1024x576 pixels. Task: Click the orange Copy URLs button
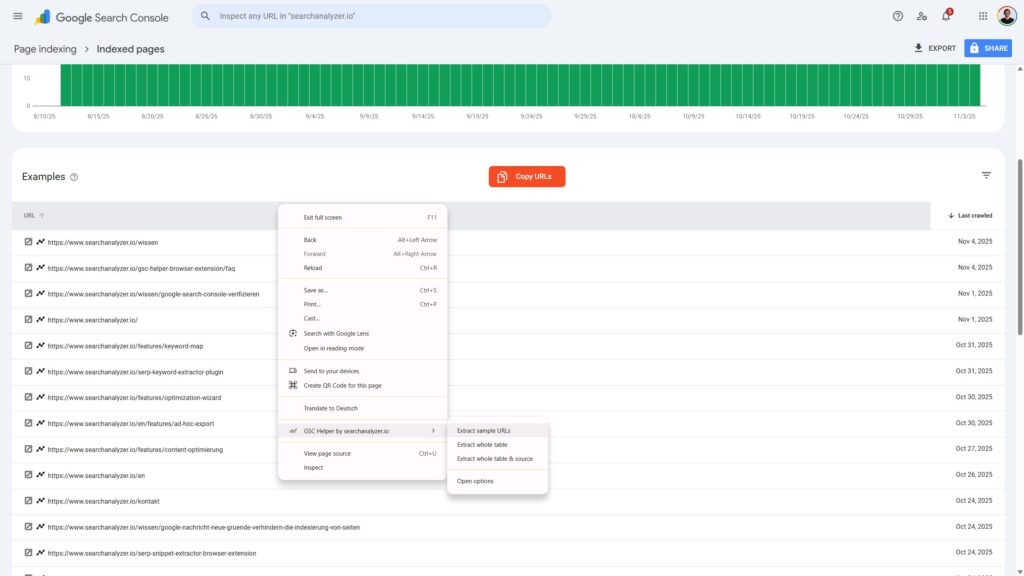click(527, 177)
